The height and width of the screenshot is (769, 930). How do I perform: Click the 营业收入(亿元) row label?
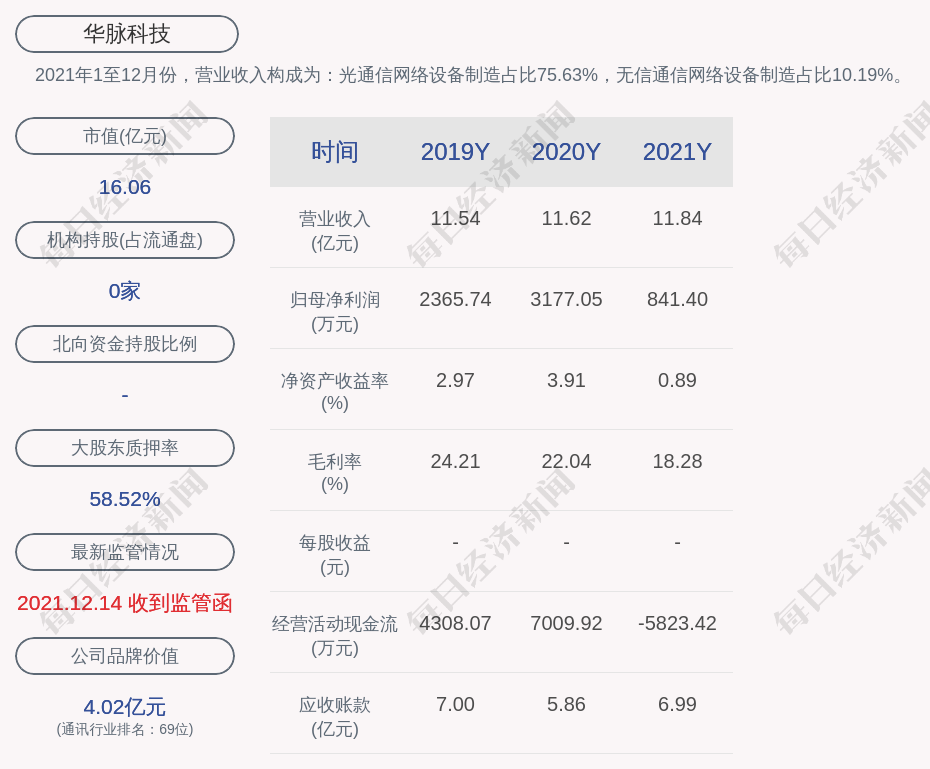tap(335, 231)
